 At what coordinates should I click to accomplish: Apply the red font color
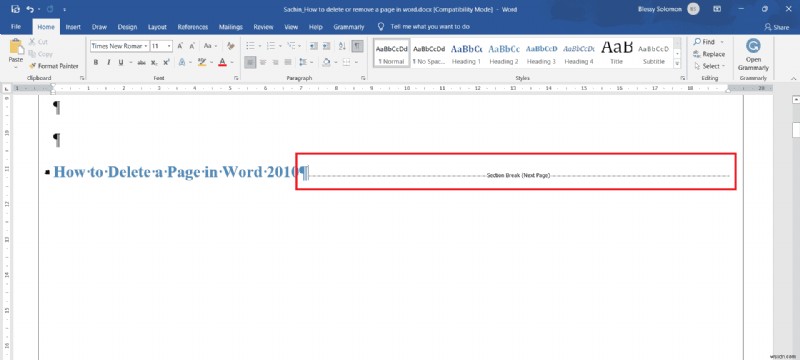coord(222,62)
